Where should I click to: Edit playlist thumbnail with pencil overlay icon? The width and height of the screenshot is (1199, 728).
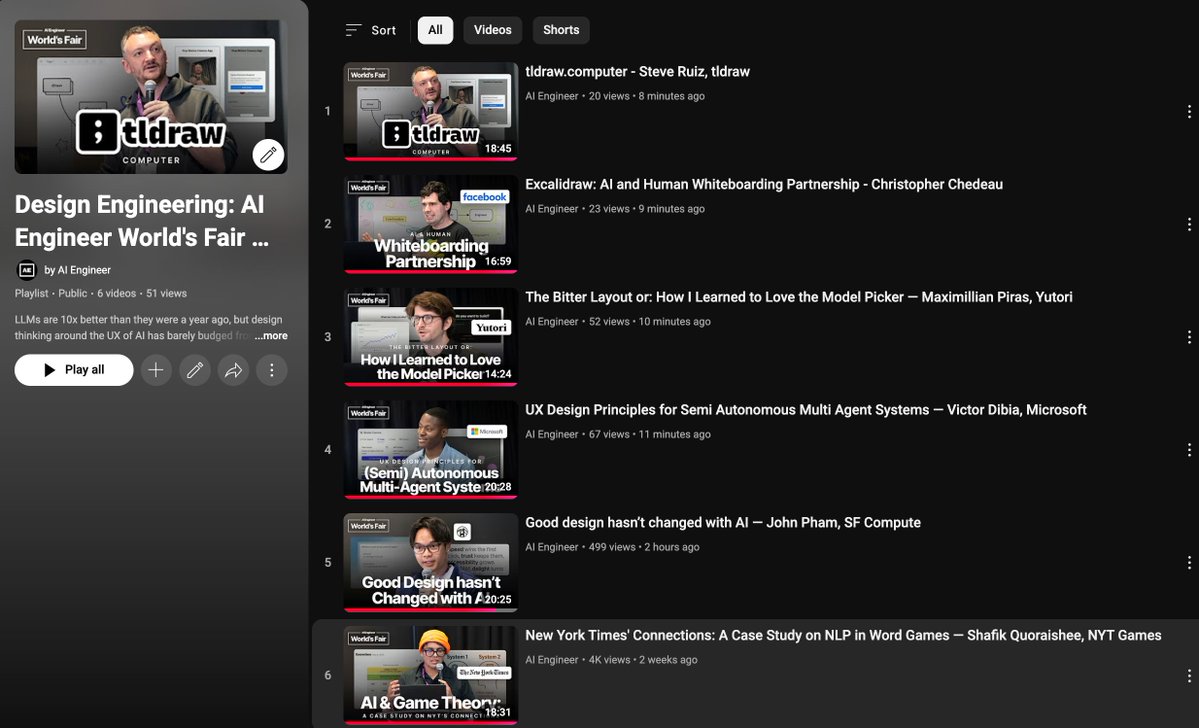[268, 155]
